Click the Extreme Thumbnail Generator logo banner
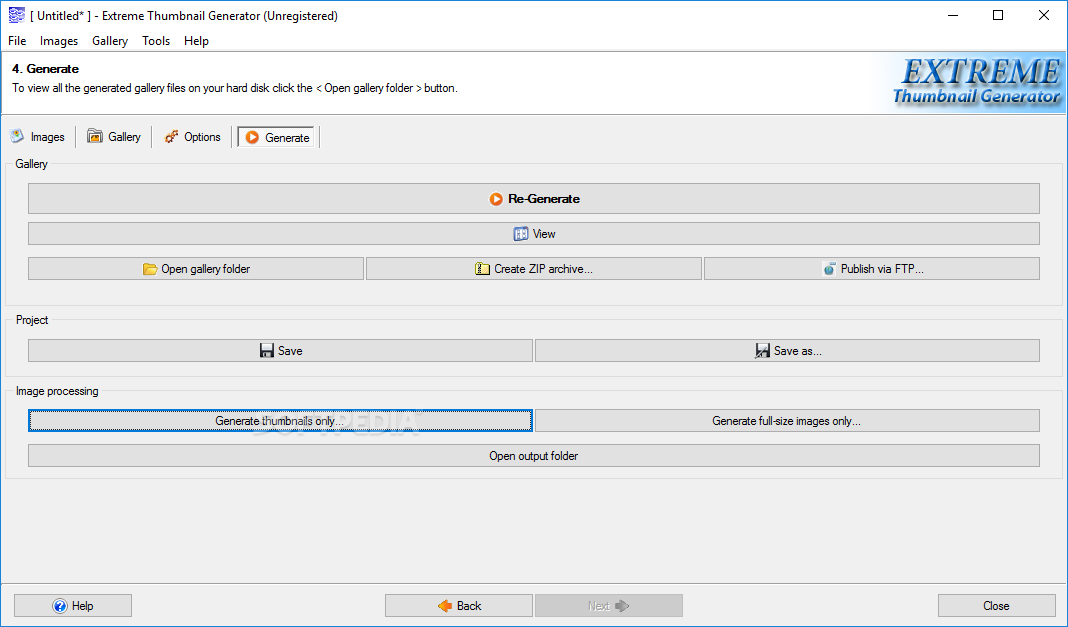The height and width of the screenshot is (627, 1068). (977, 82)
